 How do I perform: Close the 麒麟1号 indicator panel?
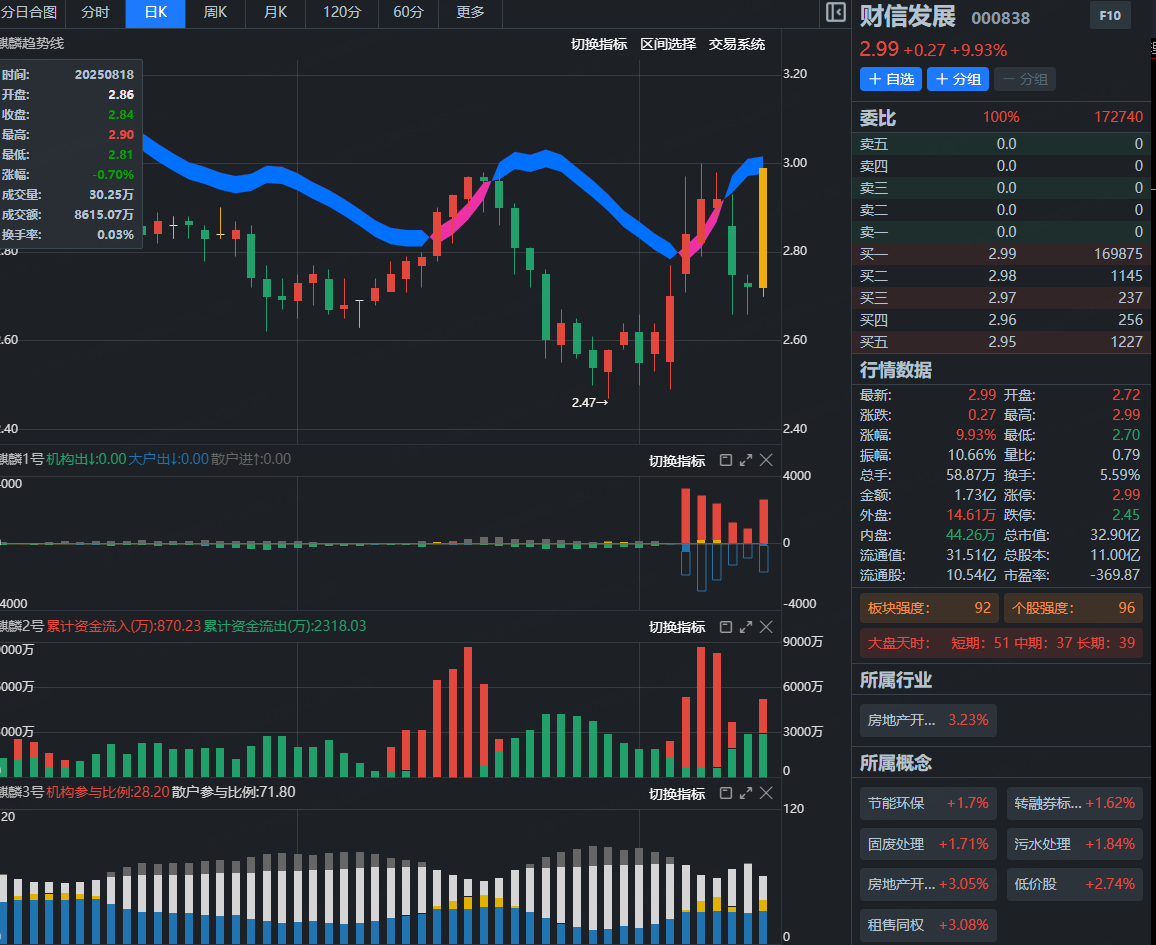766,460
